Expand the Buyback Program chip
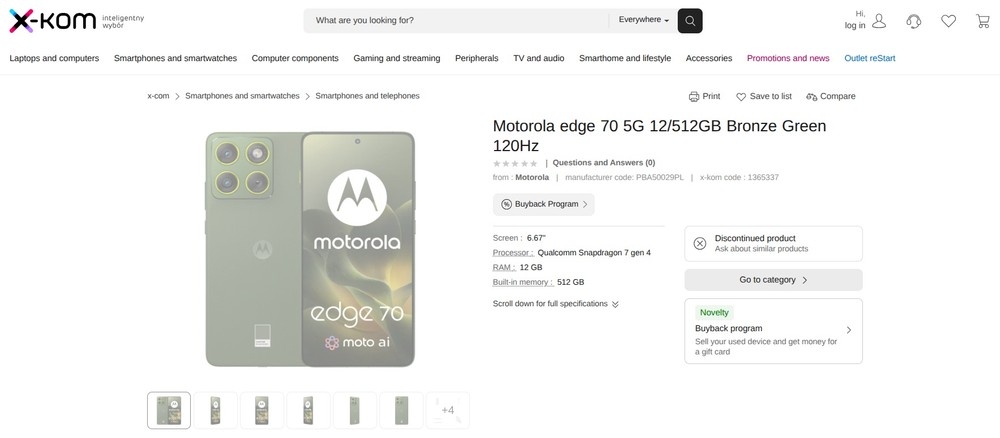This screenshot has width=1000, height=438. 544,204
